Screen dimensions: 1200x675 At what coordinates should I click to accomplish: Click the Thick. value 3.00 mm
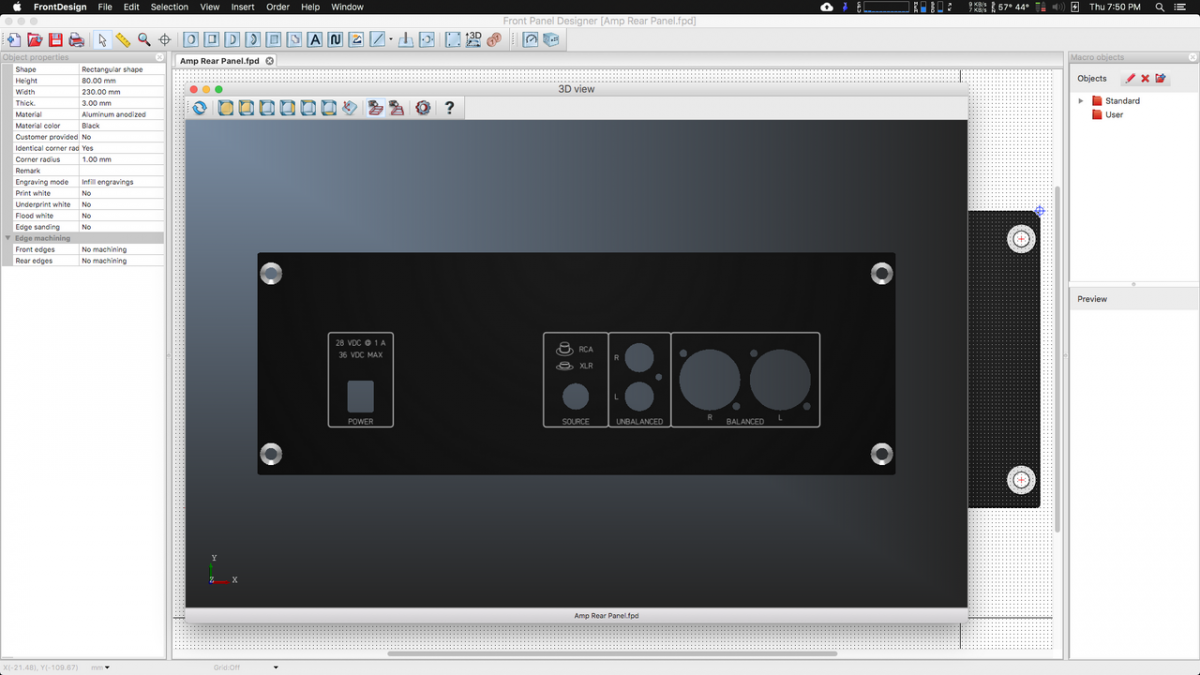[122, 103]
